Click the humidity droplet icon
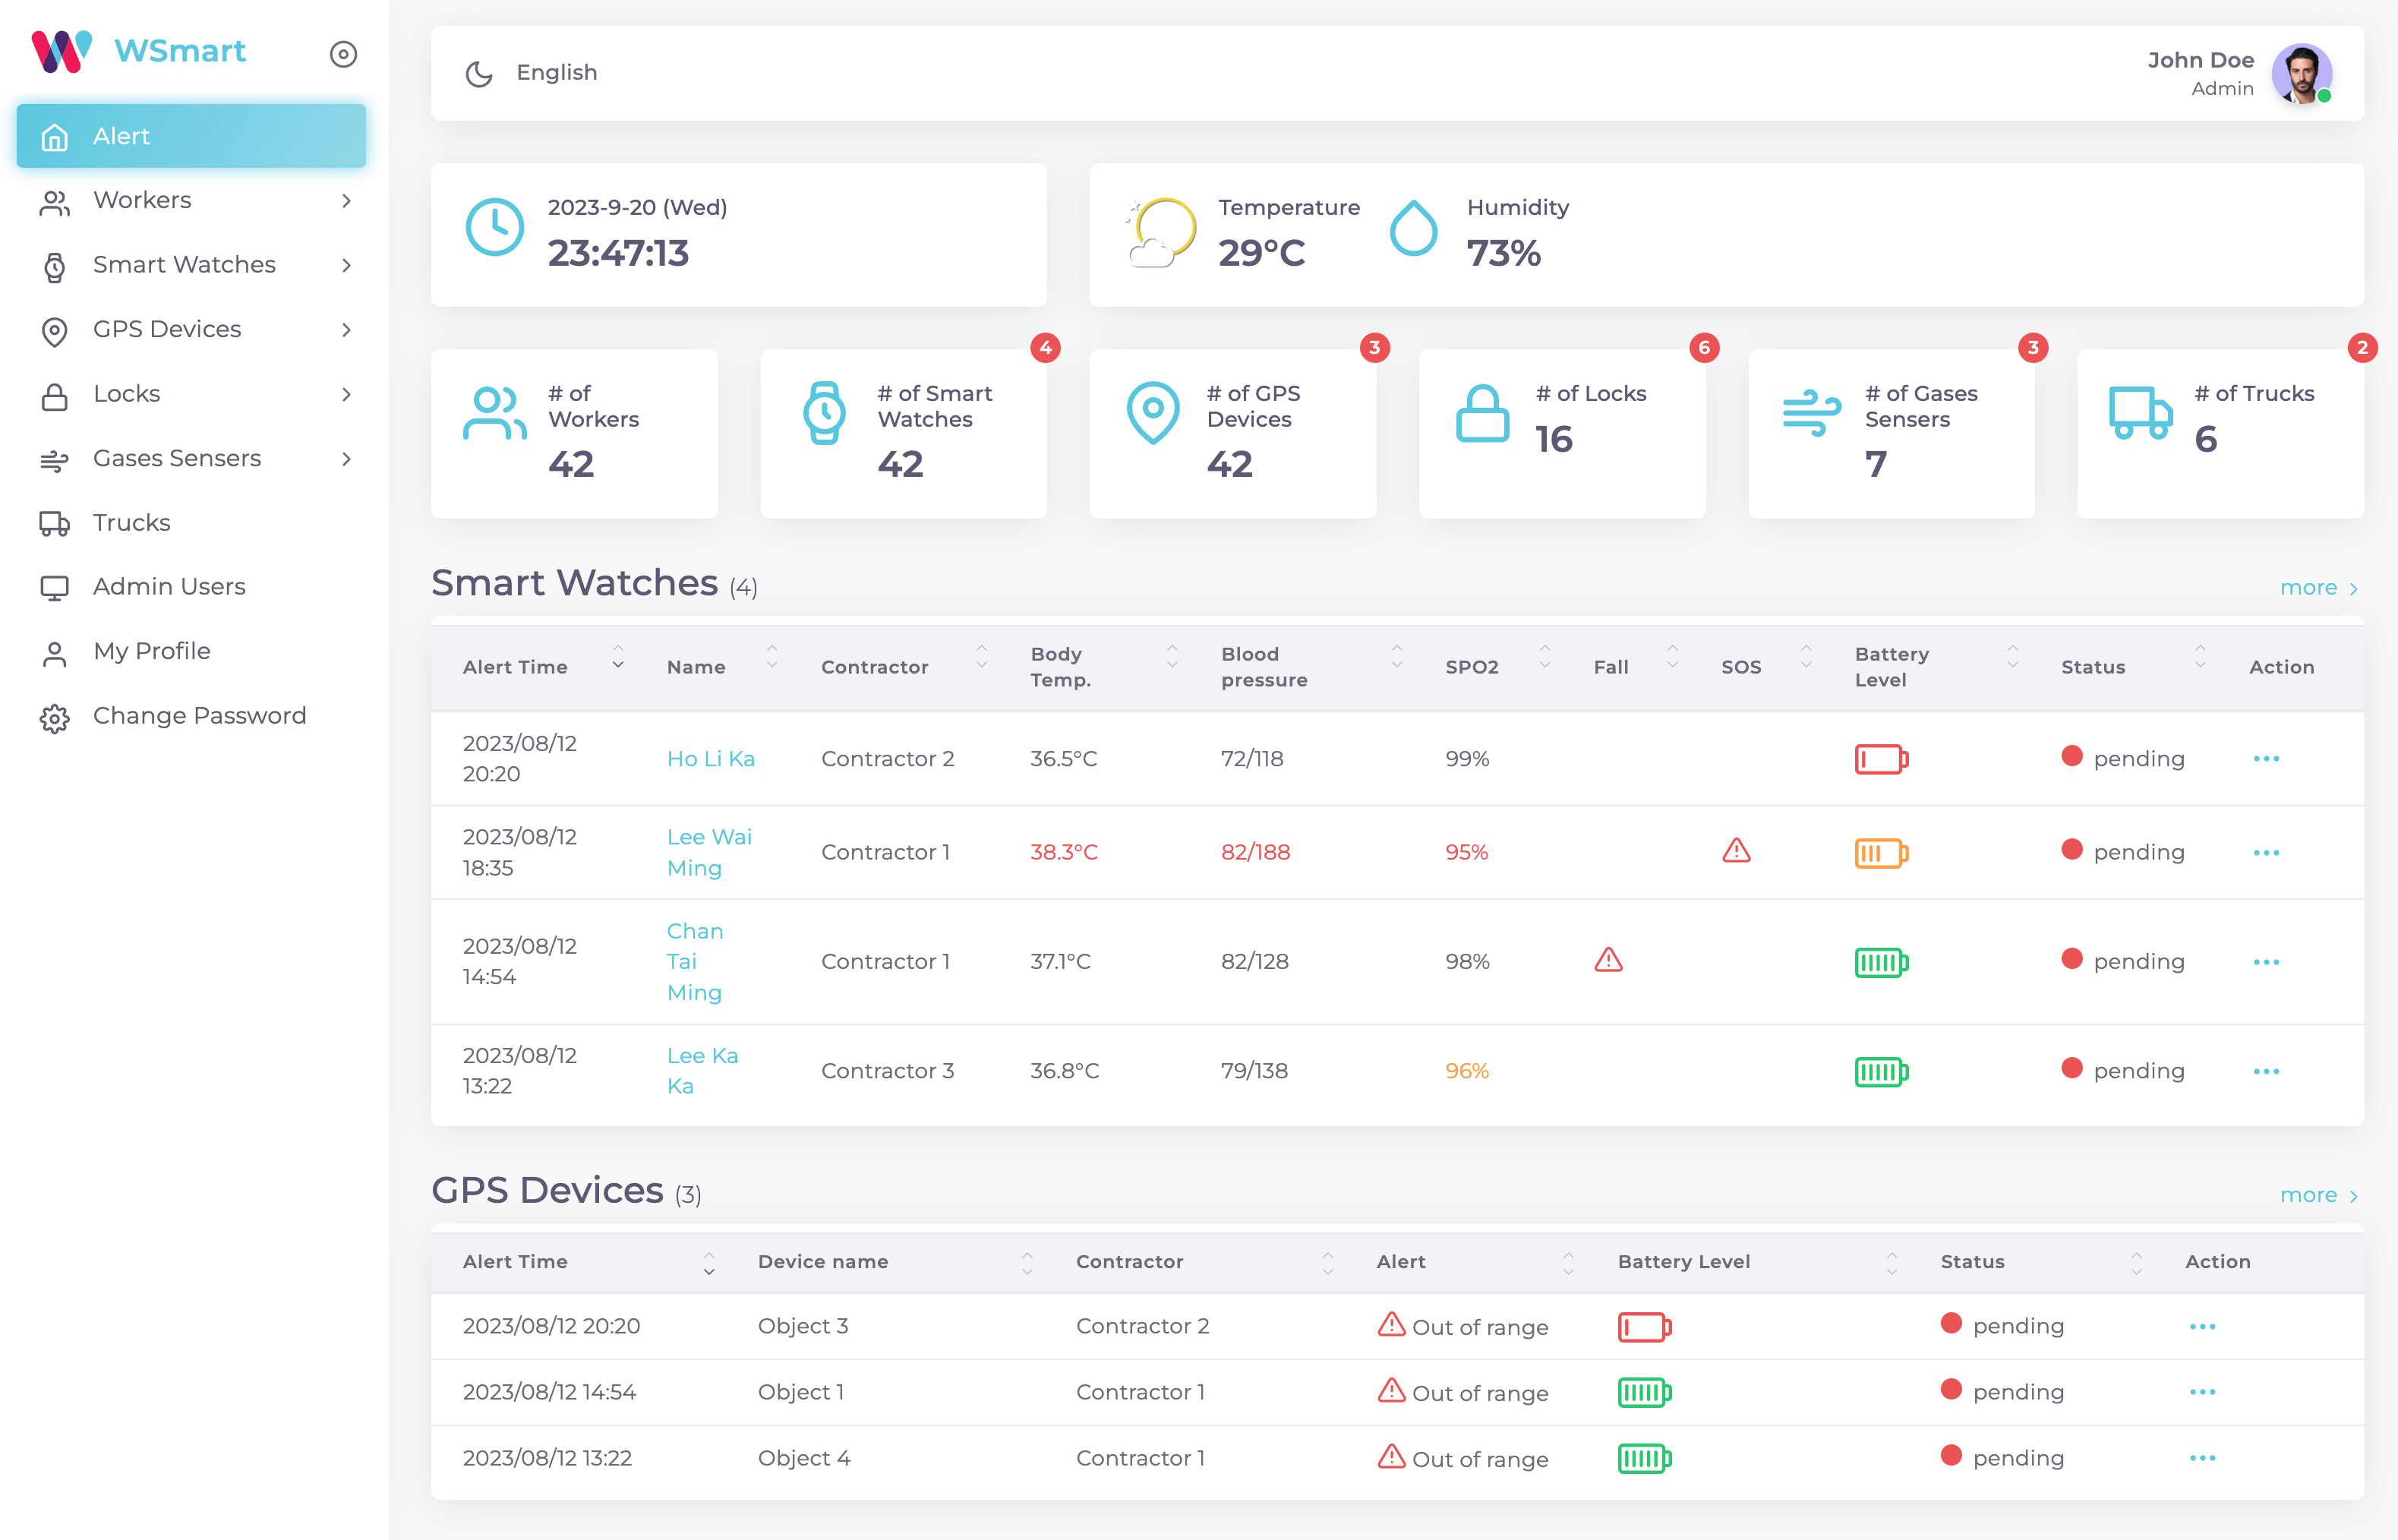Viewport: 2398px width, 1540px height. pos(1414,229)
